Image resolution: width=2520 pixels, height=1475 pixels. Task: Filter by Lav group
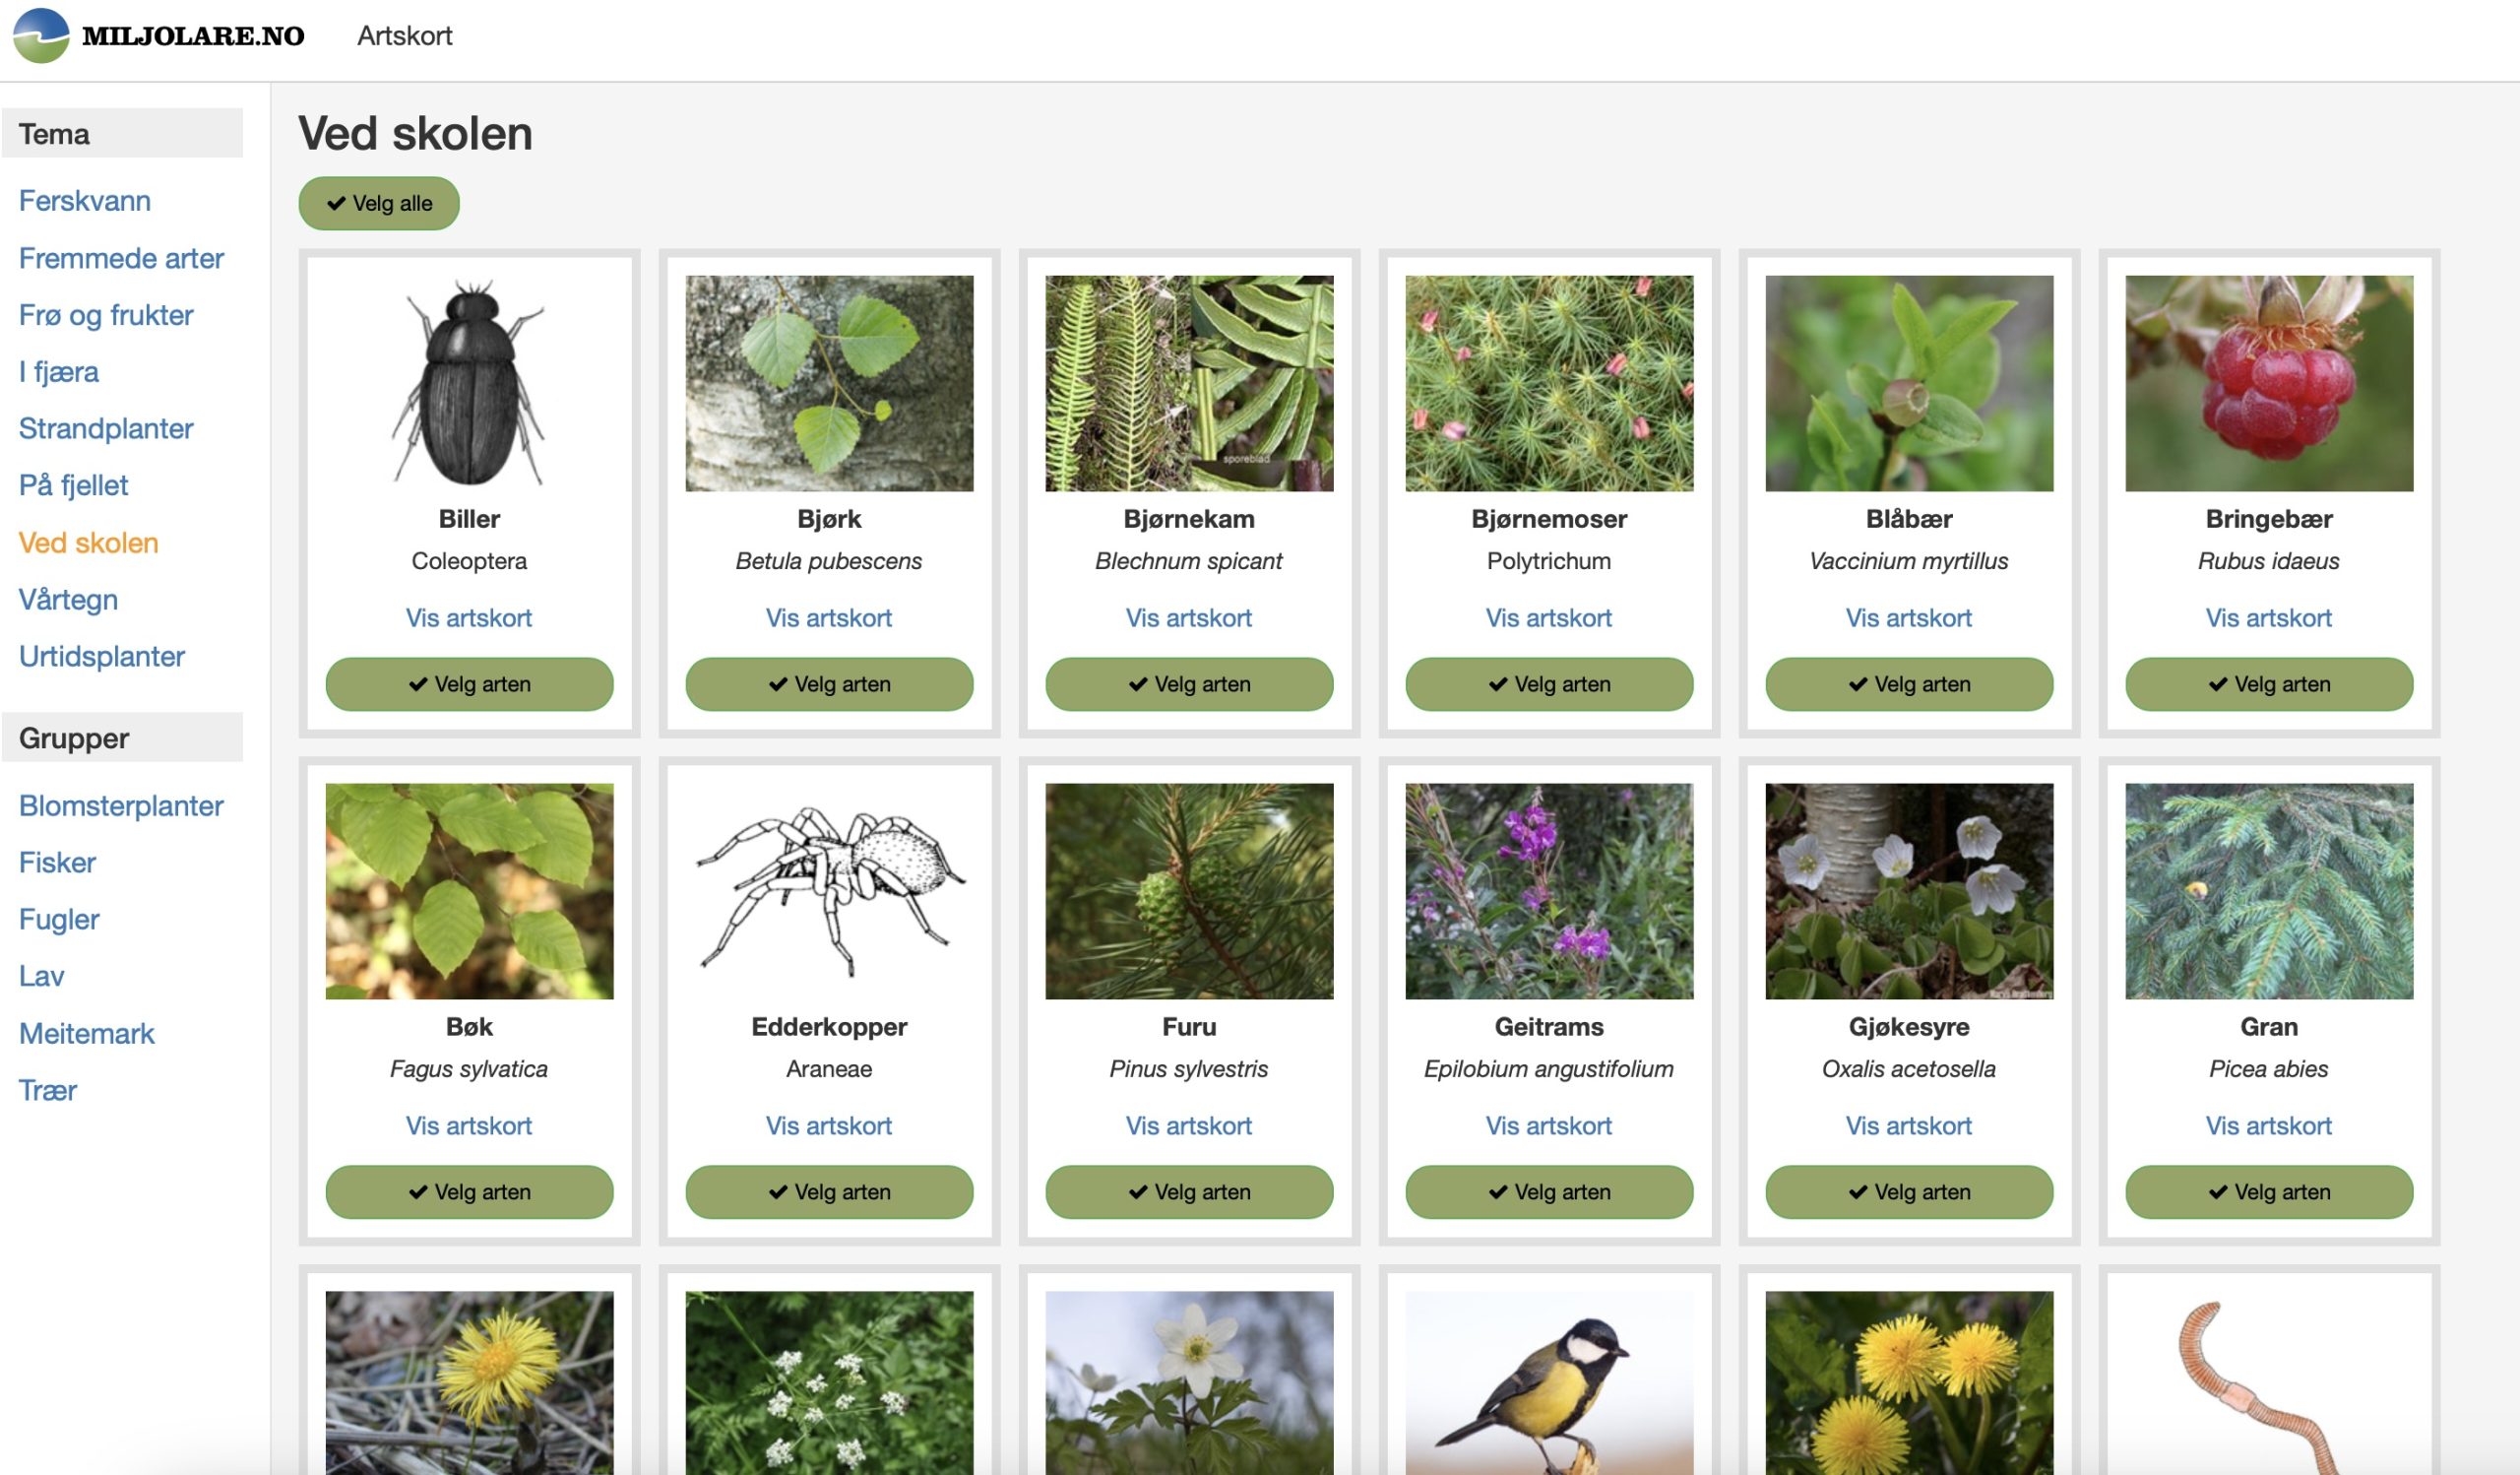coord(42,976)
